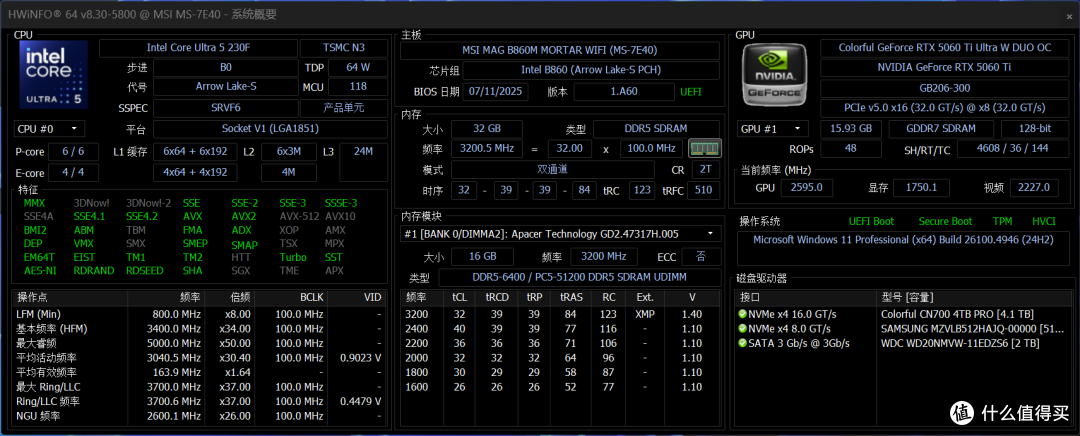The height and width of the screenshot is (436, 1080).
Task: Click the Turbo feature flag
Action: [x=293, y=257]
